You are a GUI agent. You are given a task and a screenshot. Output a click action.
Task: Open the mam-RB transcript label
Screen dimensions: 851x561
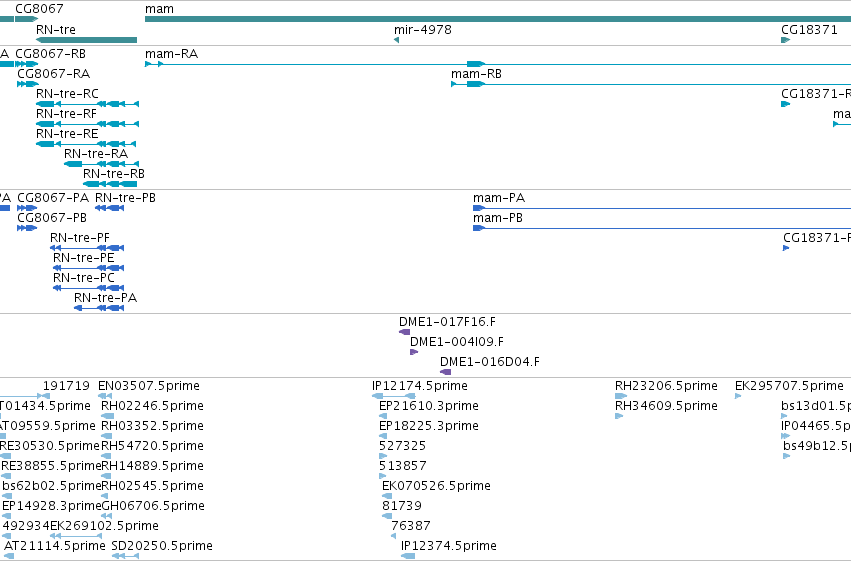coord(477,74)
